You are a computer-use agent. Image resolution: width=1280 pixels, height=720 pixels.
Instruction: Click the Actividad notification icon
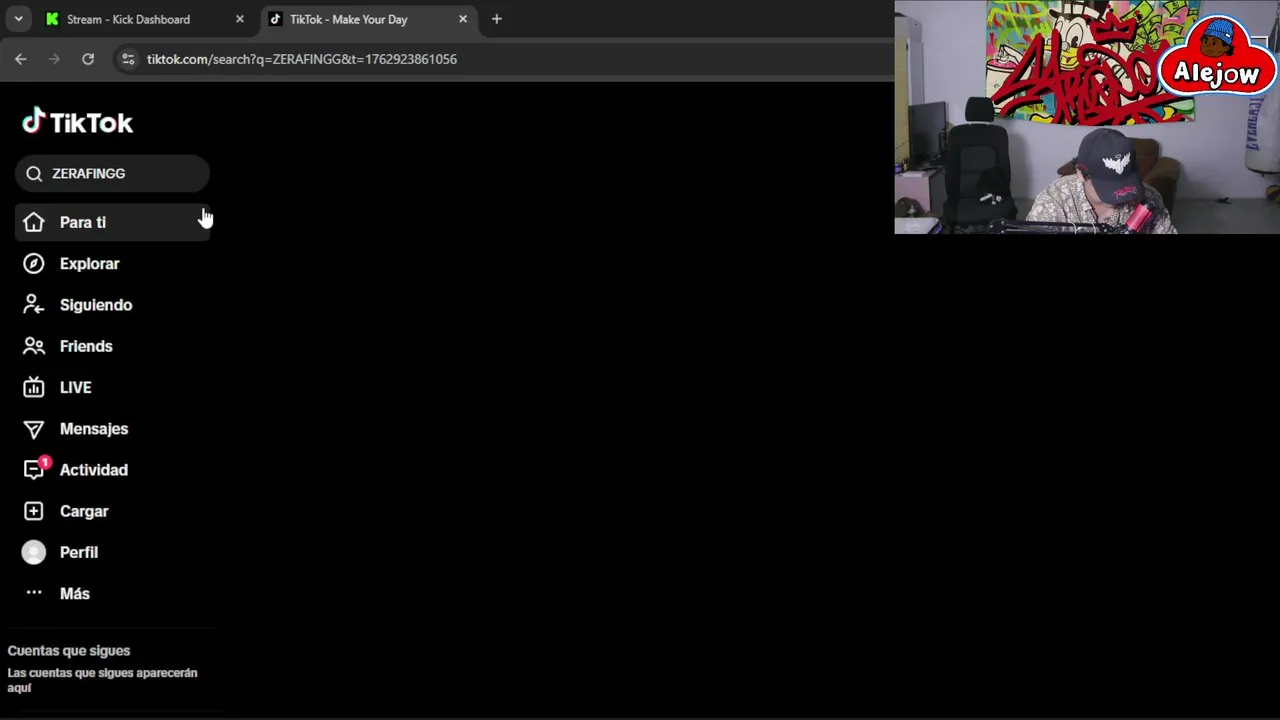[35, 468]
